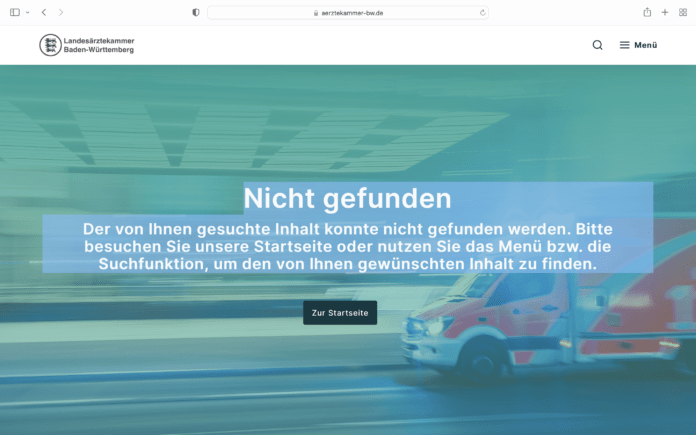The width and height of the screenshot is (696, 435).
Task: Click the padlock icon in the address bar
Action: (315, 13)
